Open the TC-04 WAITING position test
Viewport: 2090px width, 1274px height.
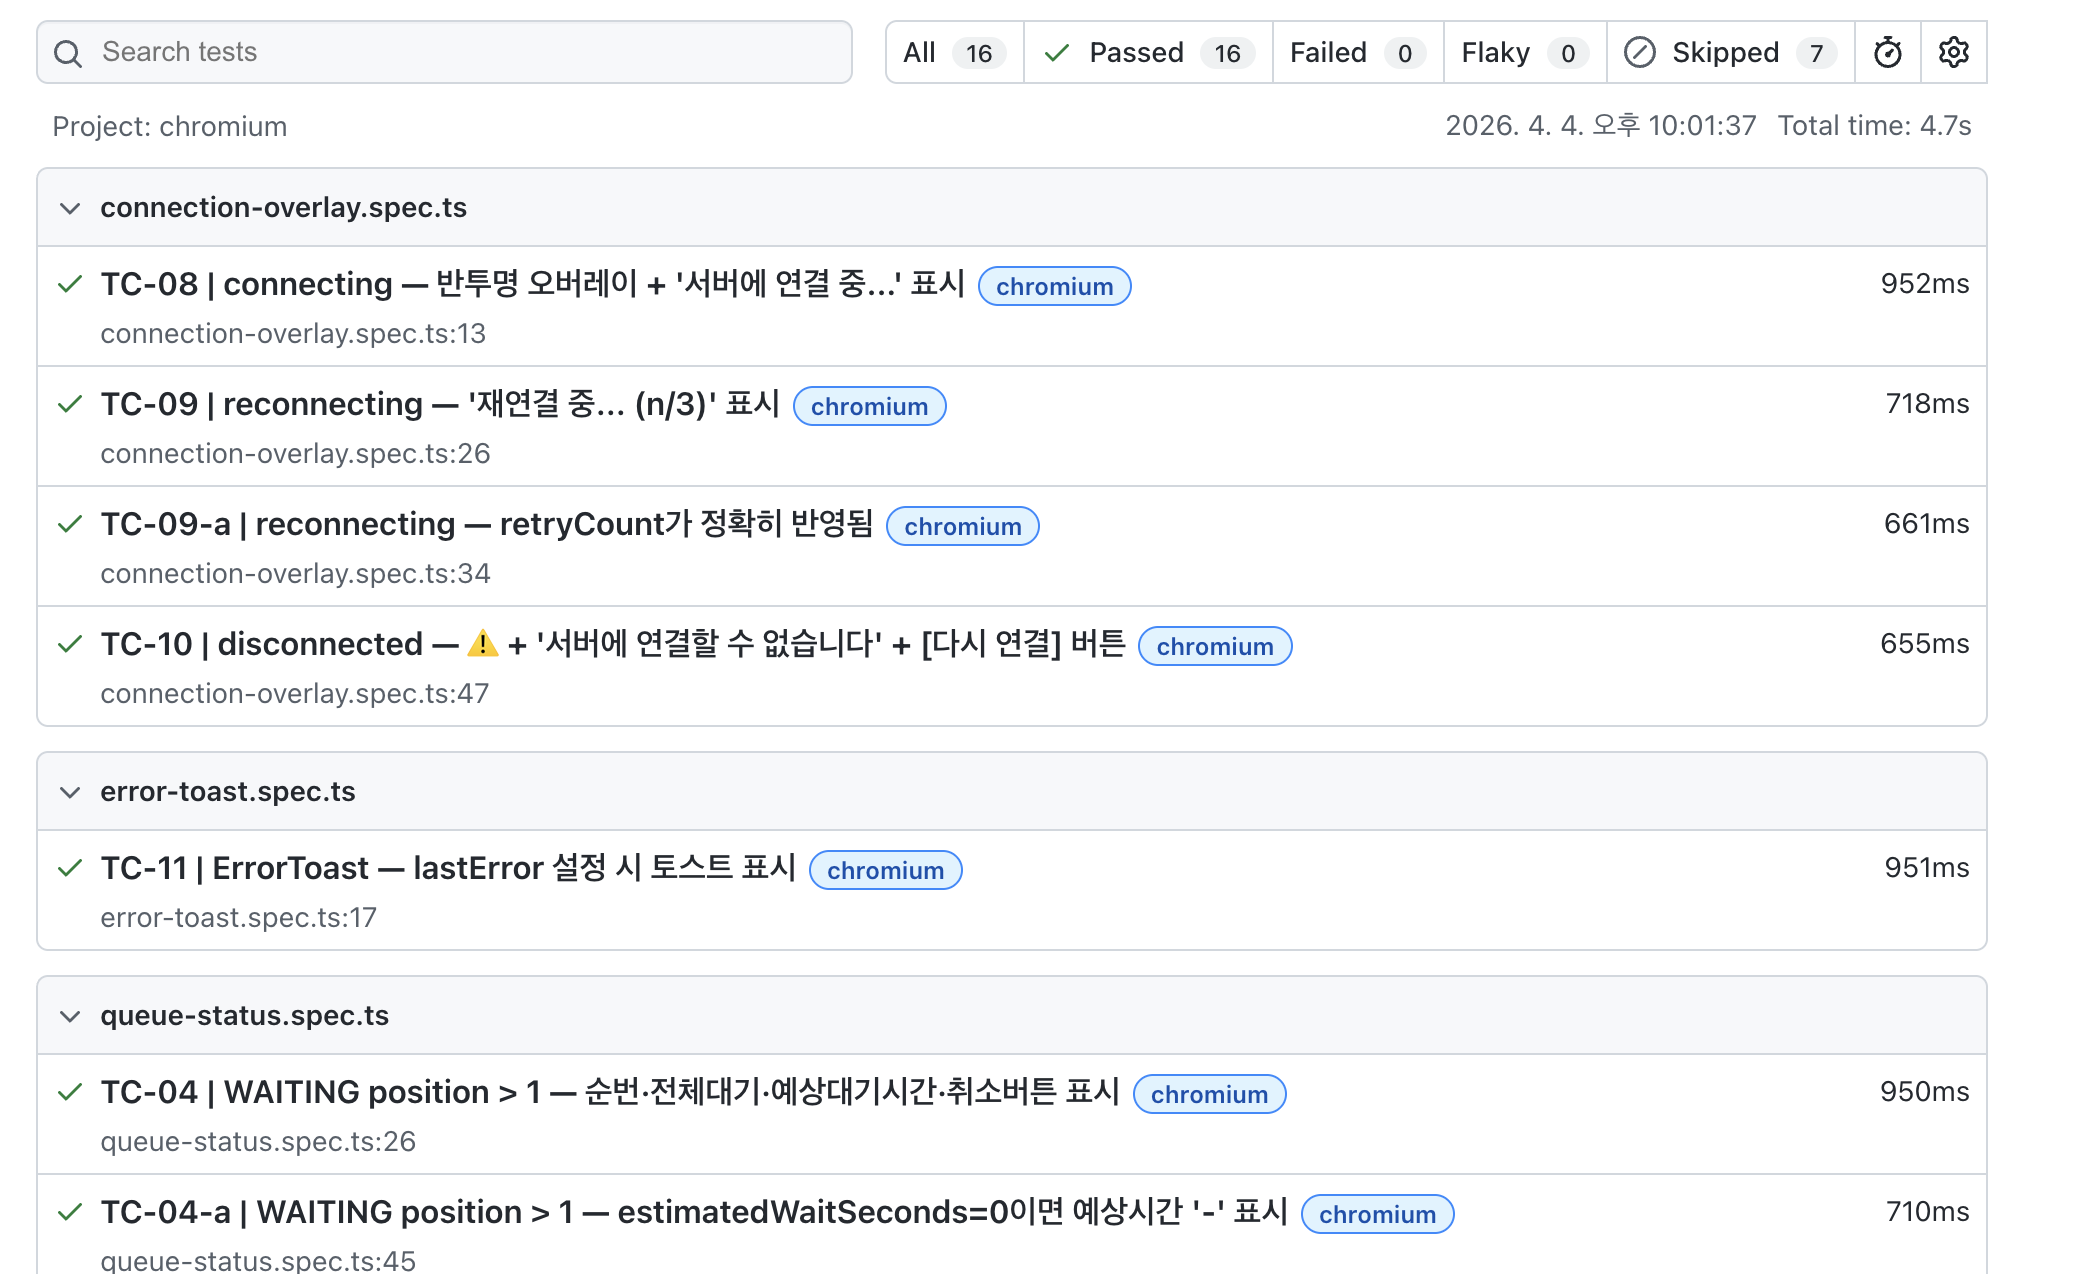610,1092
